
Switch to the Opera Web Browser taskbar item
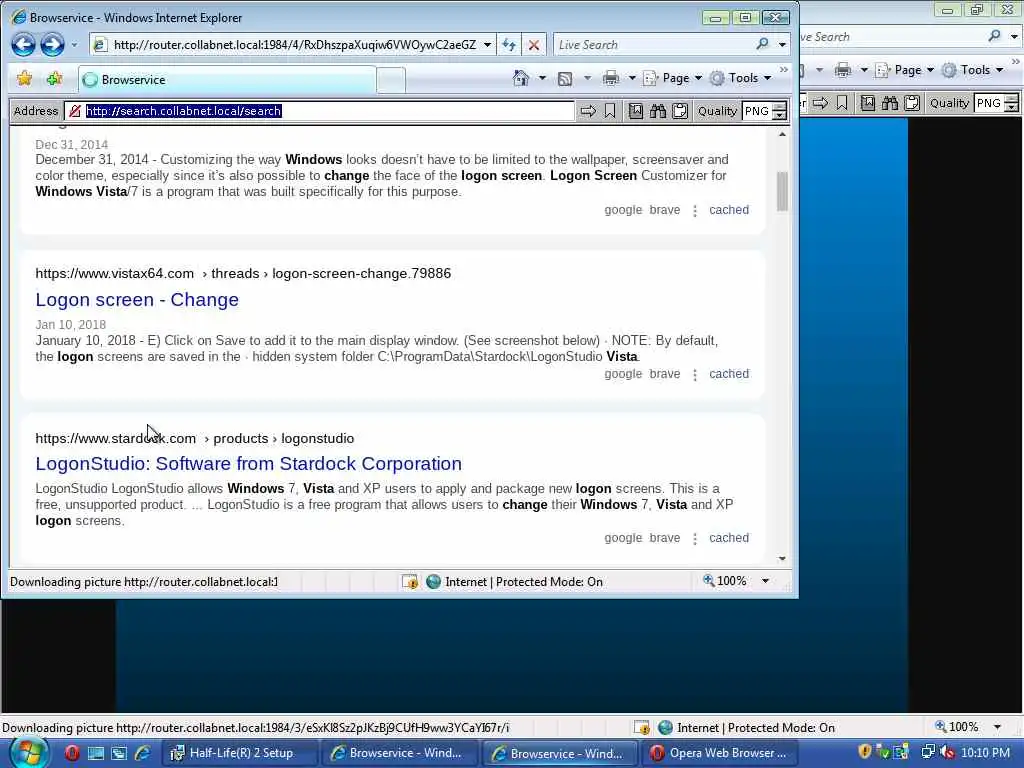(x=719, y=753)
